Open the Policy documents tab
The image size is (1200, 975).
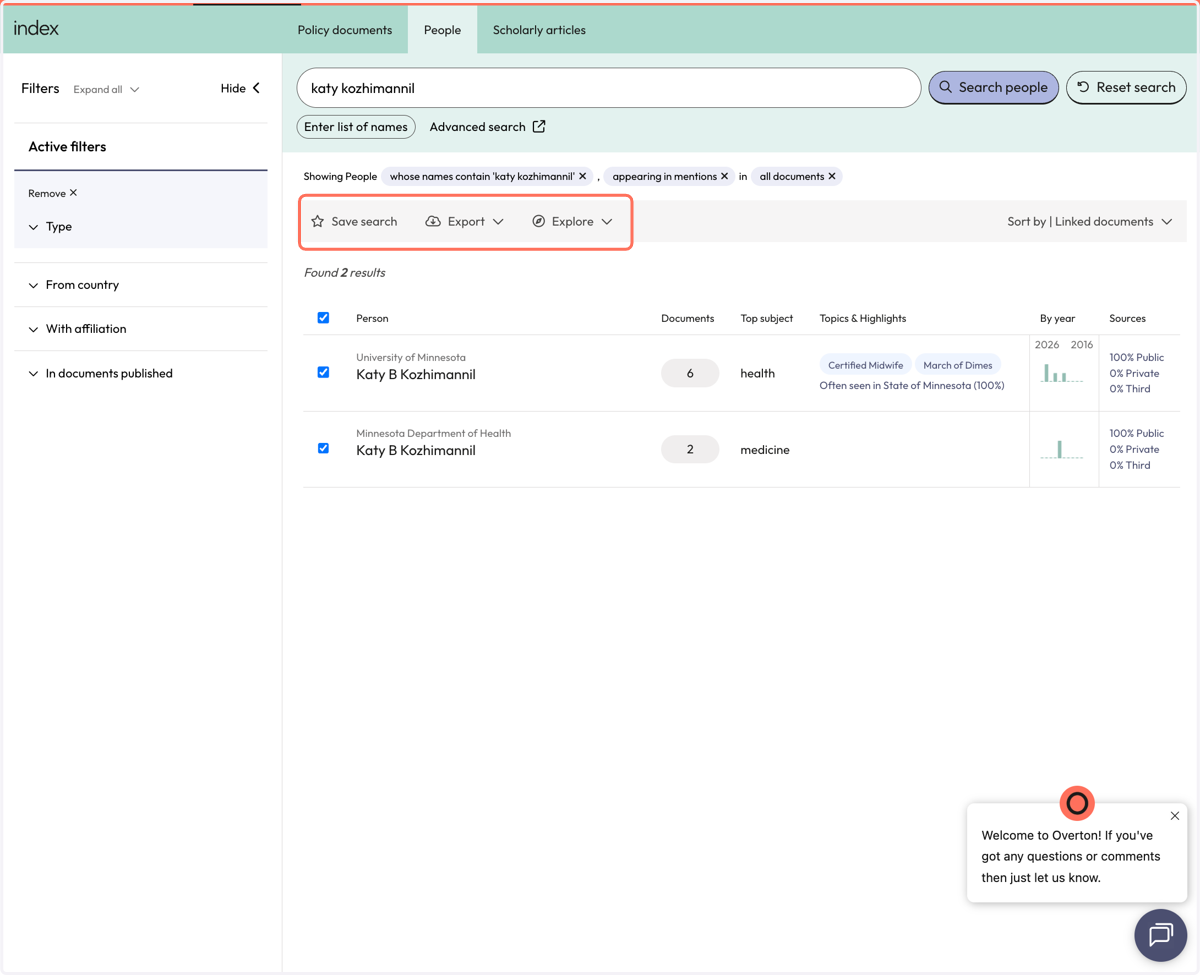(x=344, y=30)
